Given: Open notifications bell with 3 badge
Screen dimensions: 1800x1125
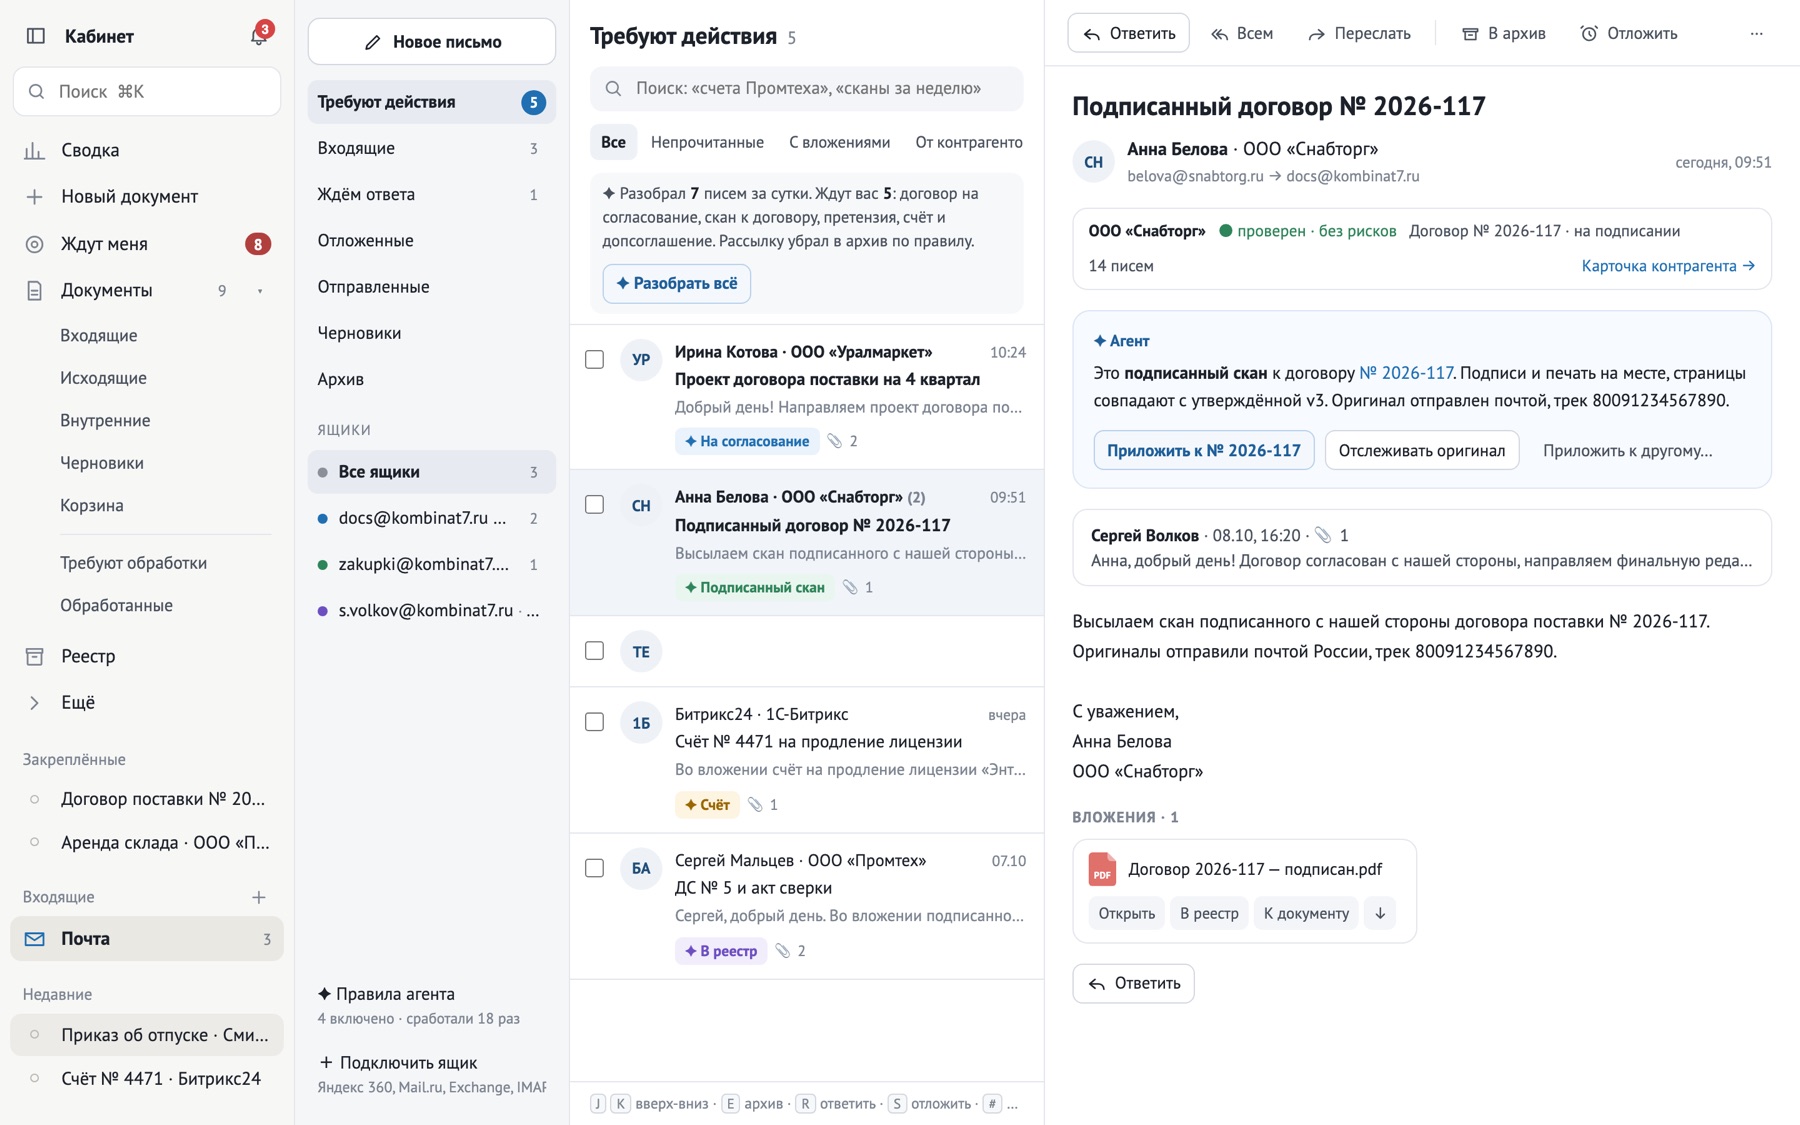Looking at the screenshot, I should tap(259, 35).
